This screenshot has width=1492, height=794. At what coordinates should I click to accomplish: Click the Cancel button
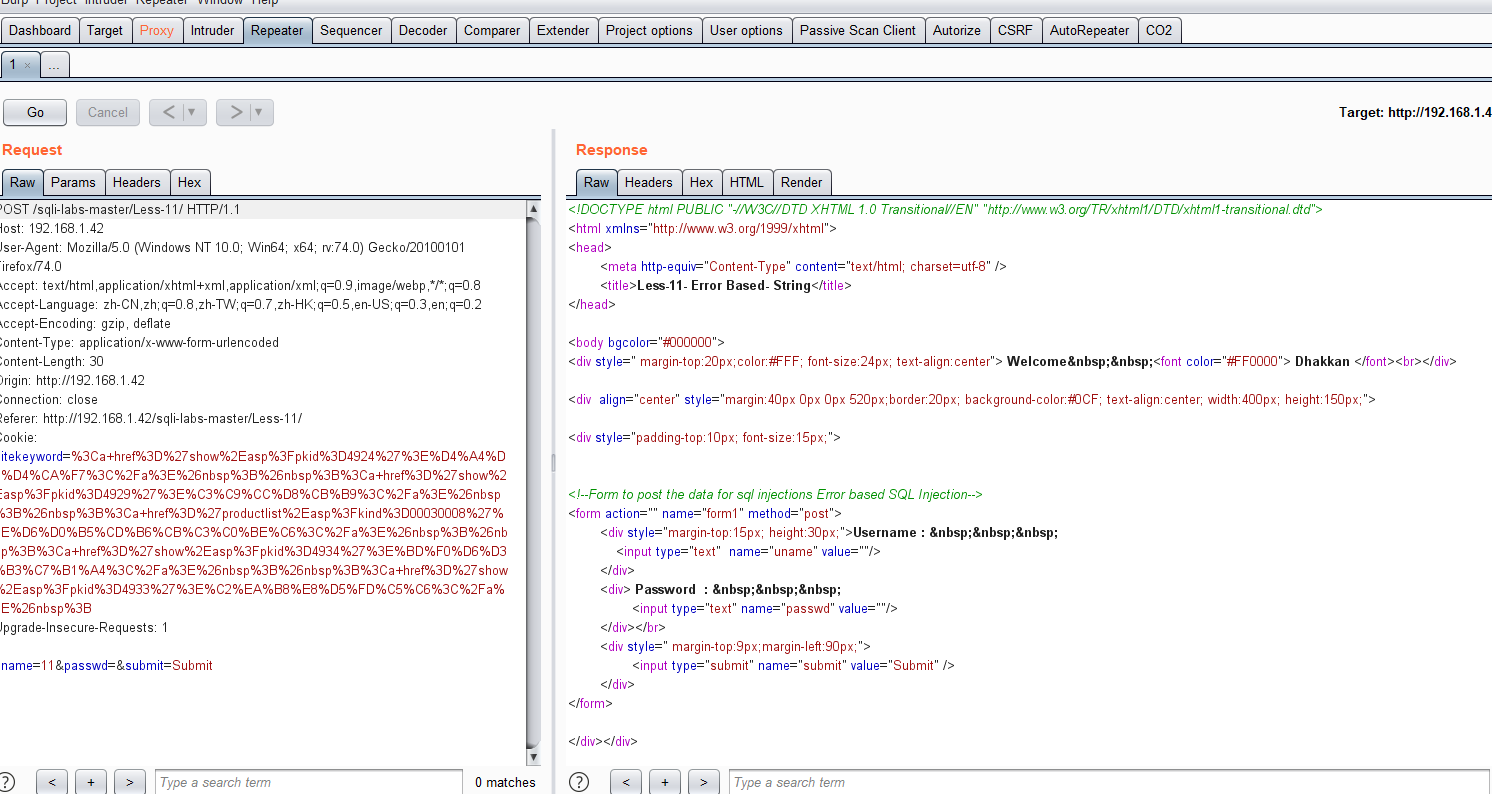[107, 112]
